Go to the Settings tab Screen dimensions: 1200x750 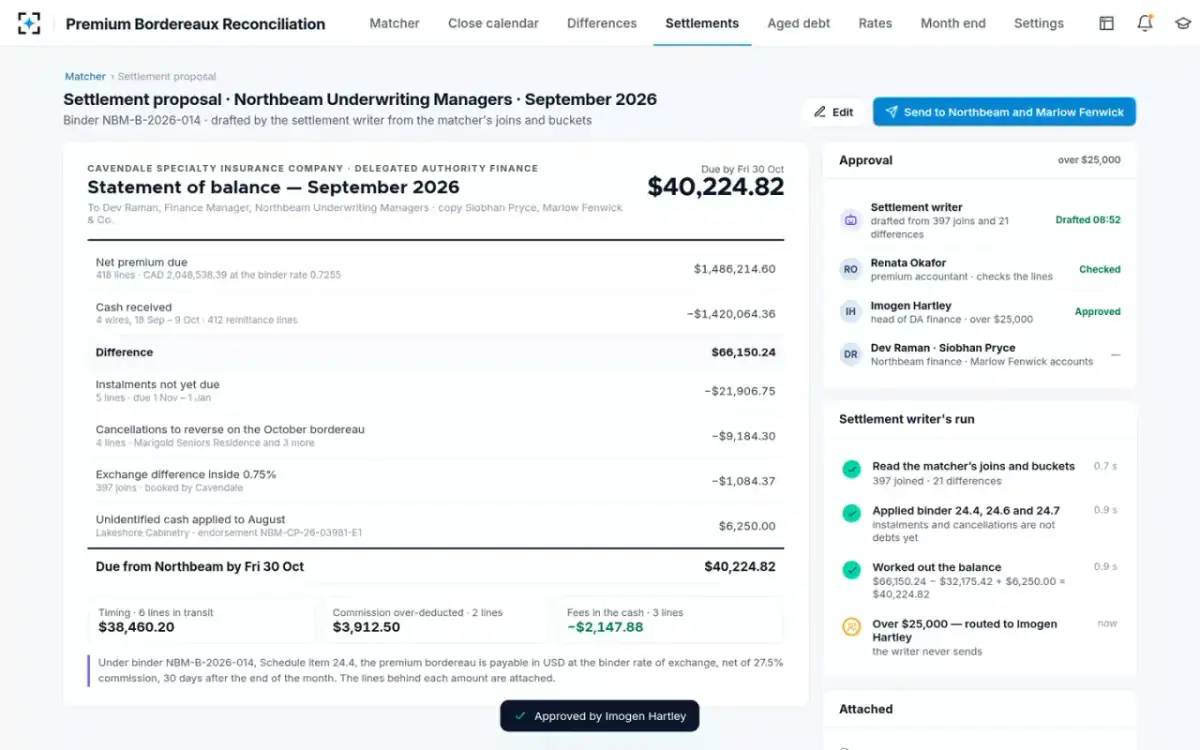point(1039,23)
